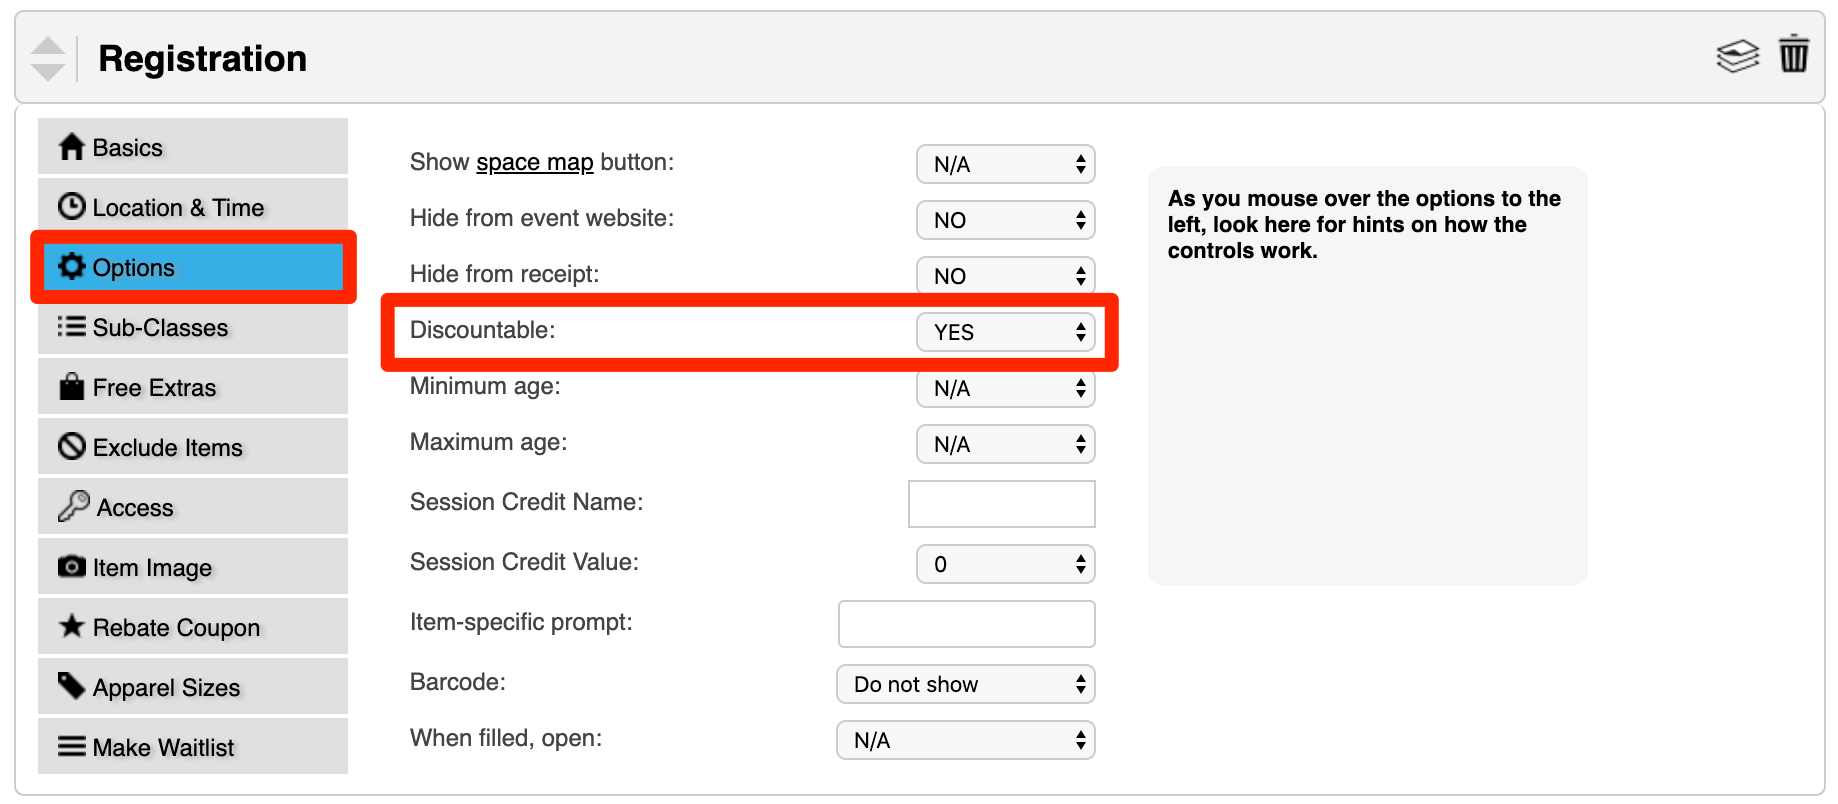
Task: Click the move-down arrow beside Registration
Action: [x=48, y=72]
